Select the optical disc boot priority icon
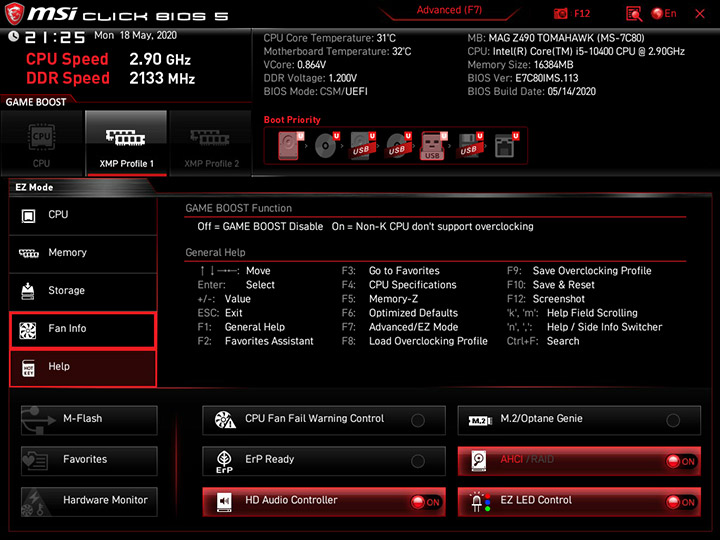 327,146
